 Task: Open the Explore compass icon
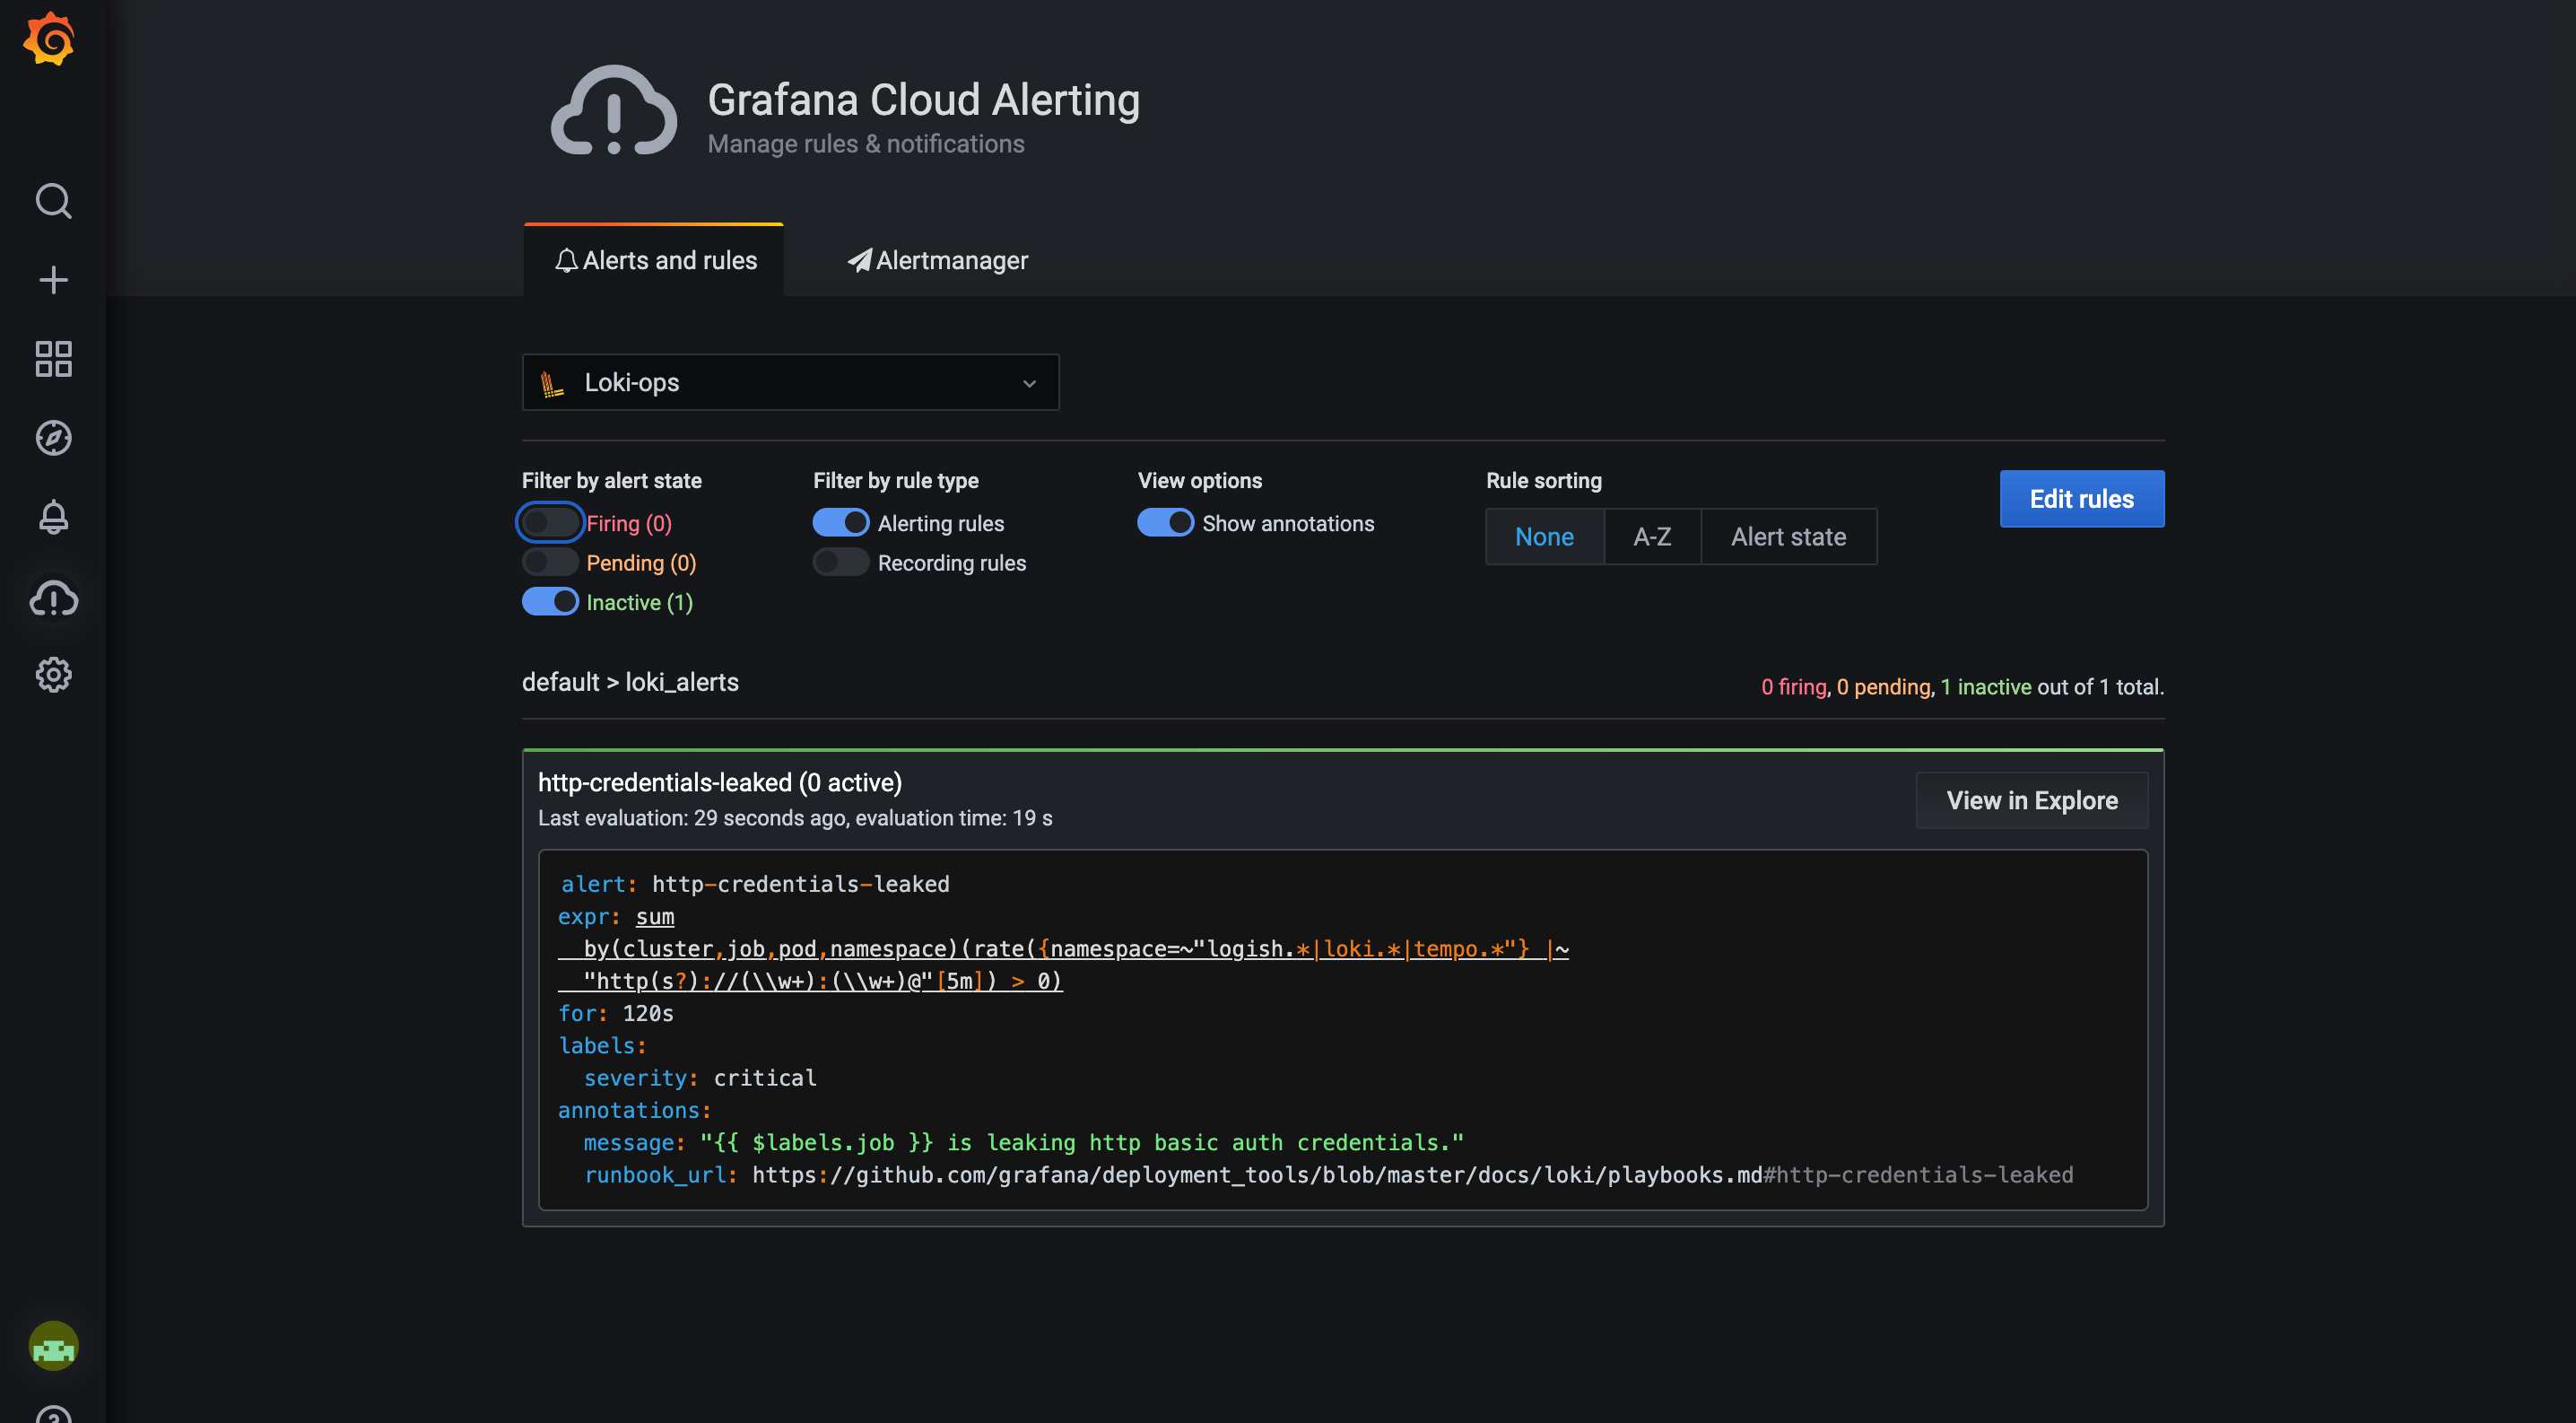point(53,437)
